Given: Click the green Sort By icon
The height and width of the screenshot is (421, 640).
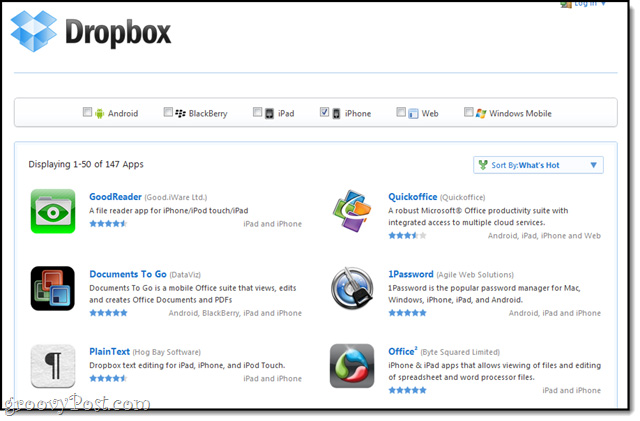Looking at the screenshot, I should tap(483, 165).
